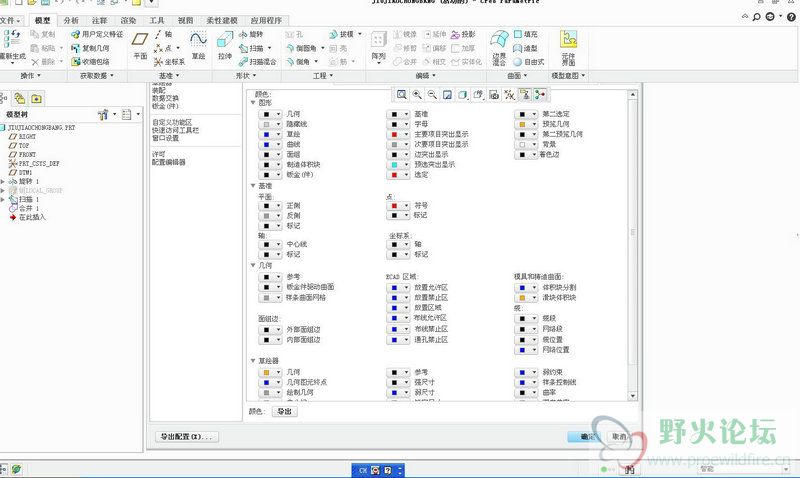Click the scroll down arrow of color list
This screenshot has height=478, width=800.
click(x=633, y=396)
